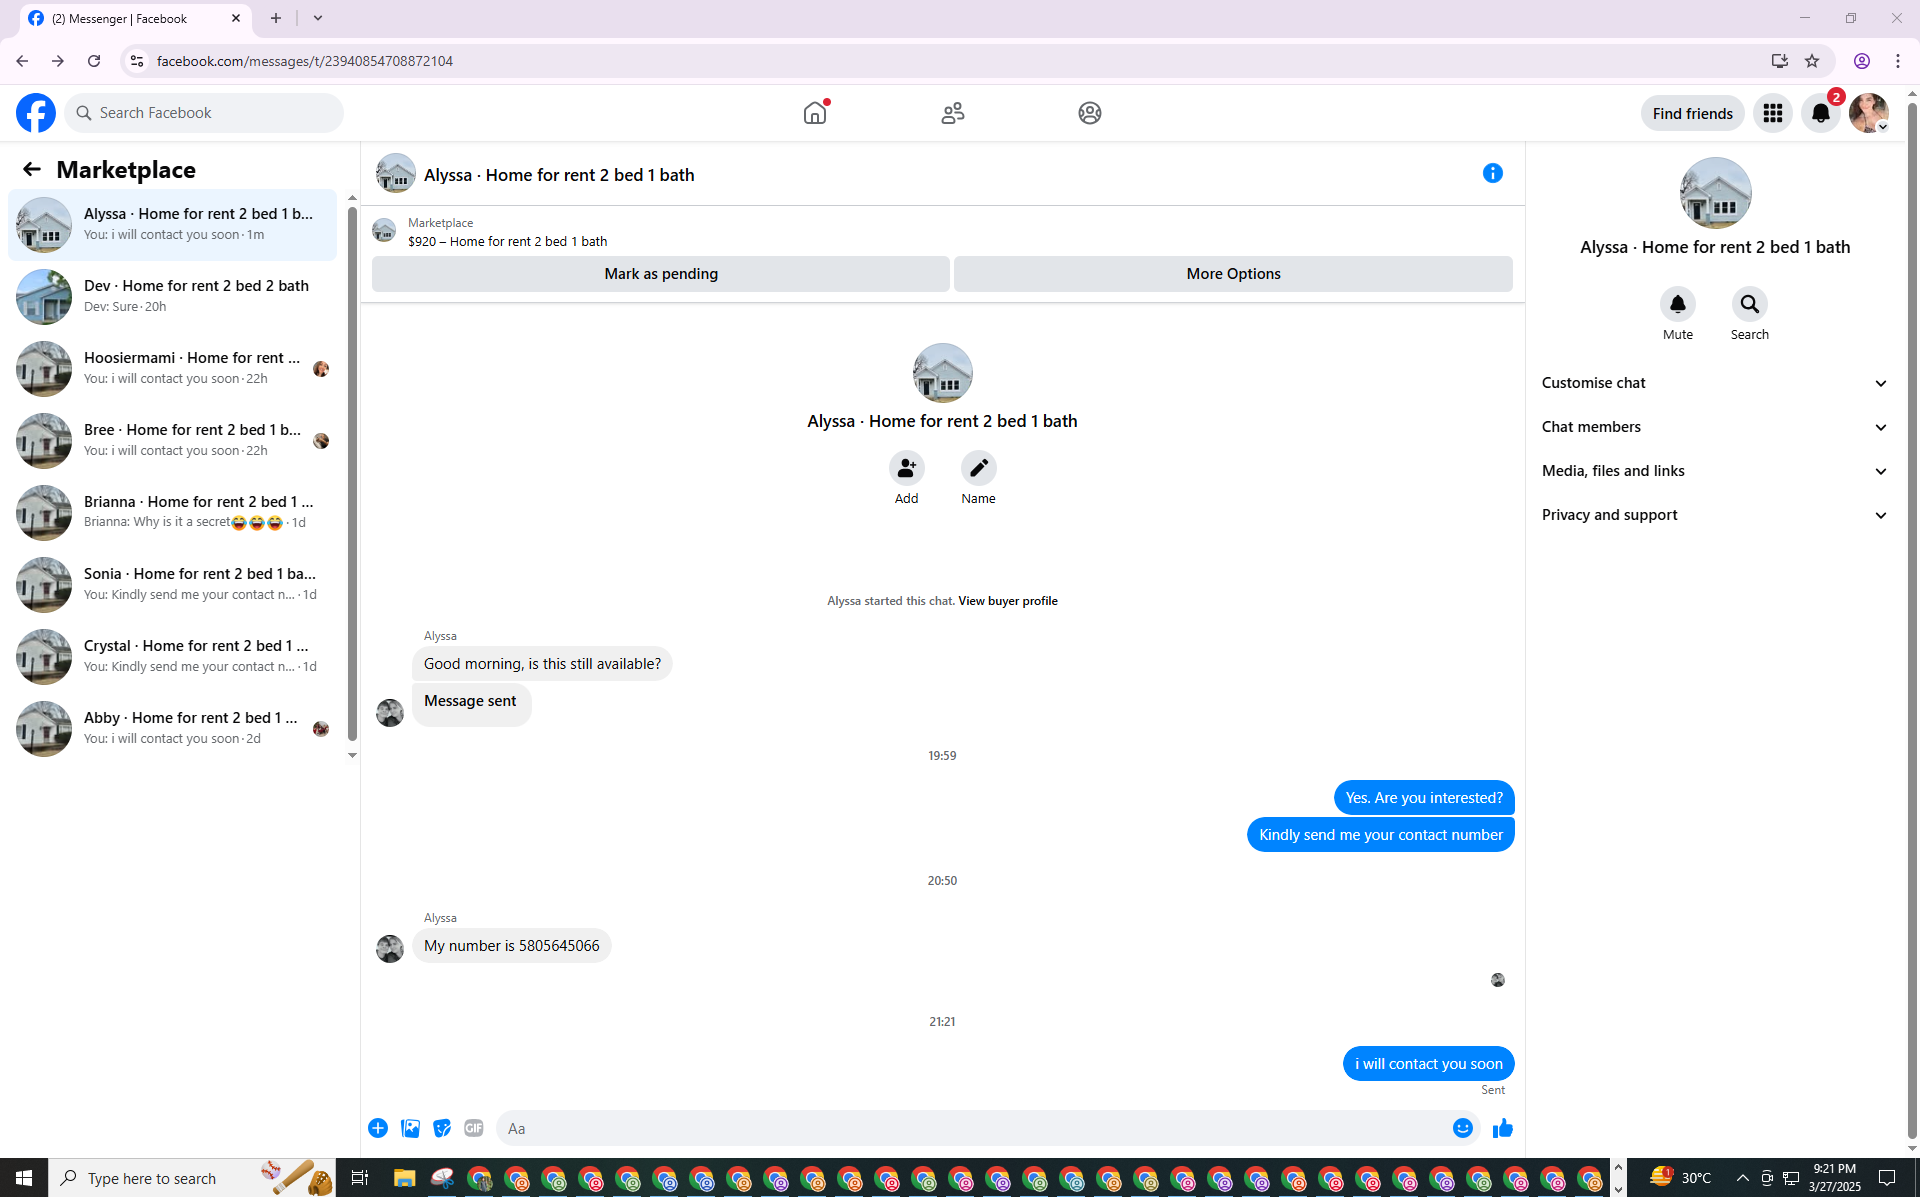
Task: Open the notifications bell
Action: 1821,113
